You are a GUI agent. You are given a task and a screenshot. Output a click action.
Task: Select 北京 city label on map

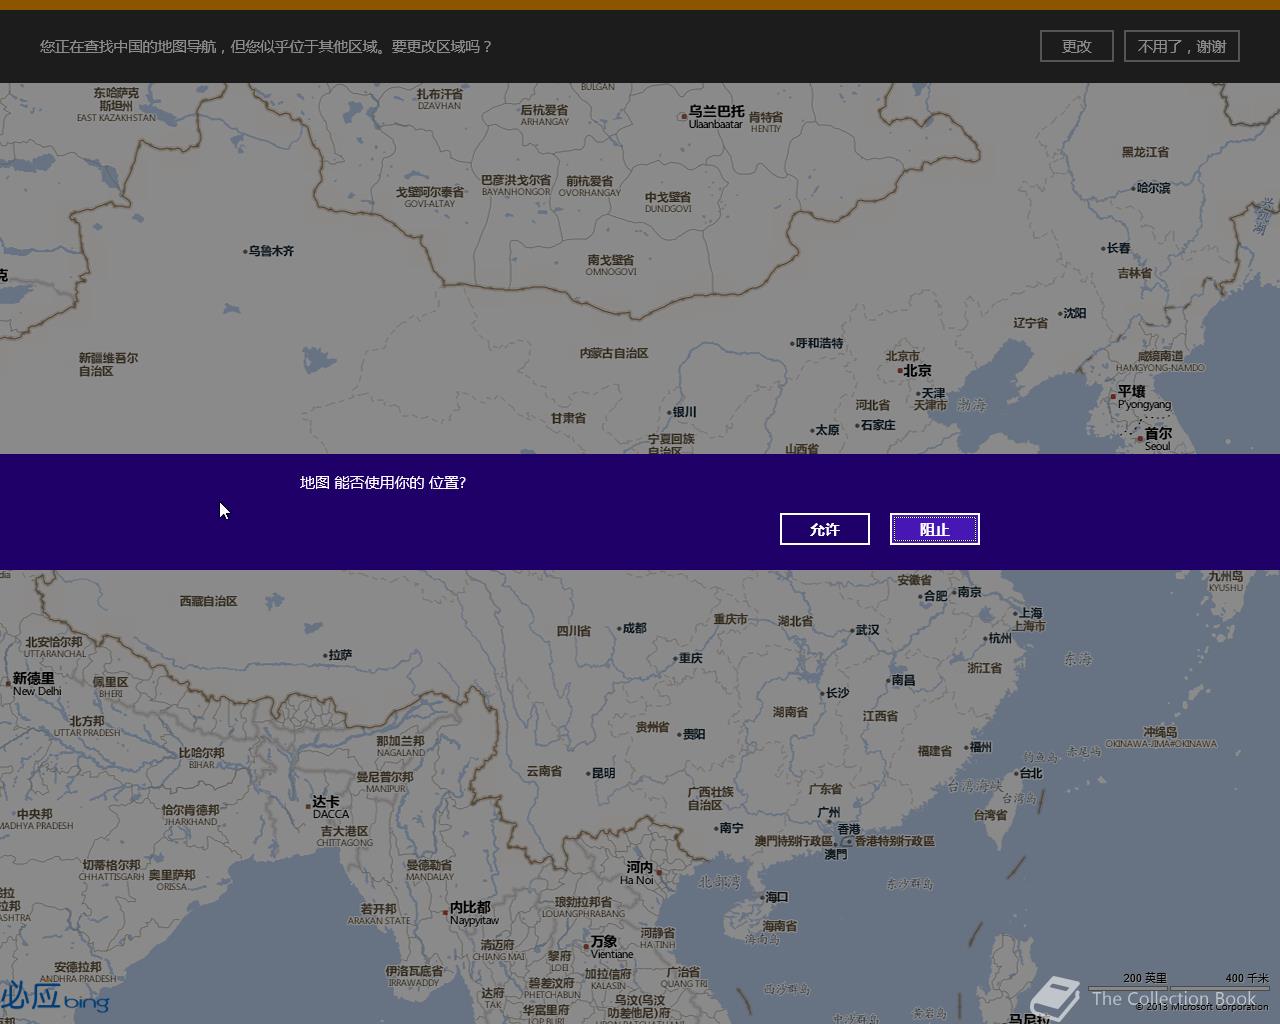(x=917, y=370)
